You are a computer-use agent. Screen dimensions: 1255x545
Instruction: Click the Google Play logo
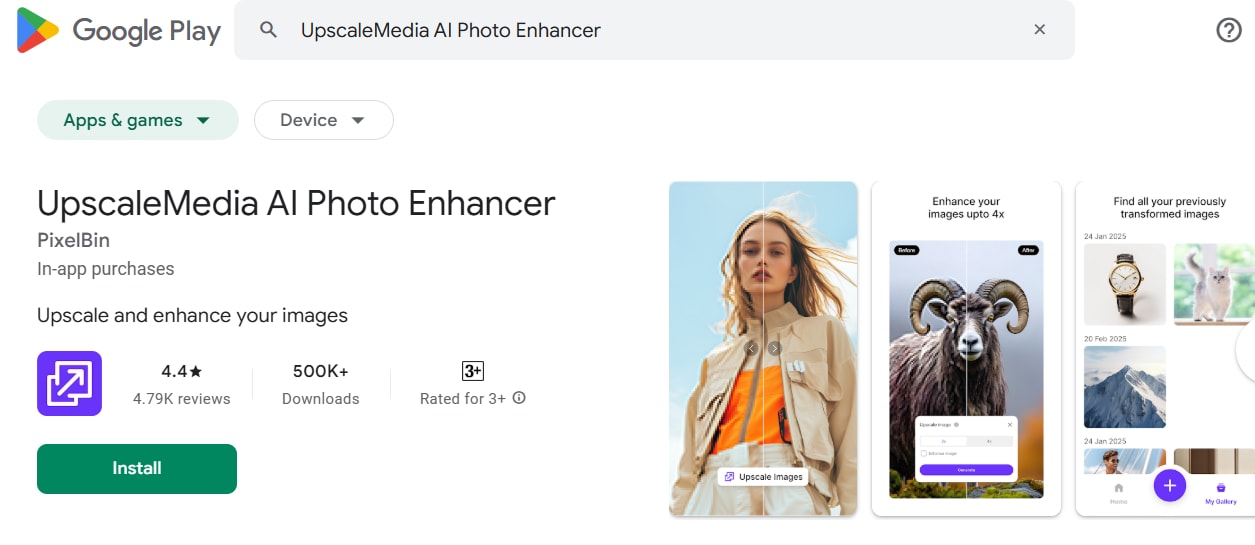tap(118, 30)
